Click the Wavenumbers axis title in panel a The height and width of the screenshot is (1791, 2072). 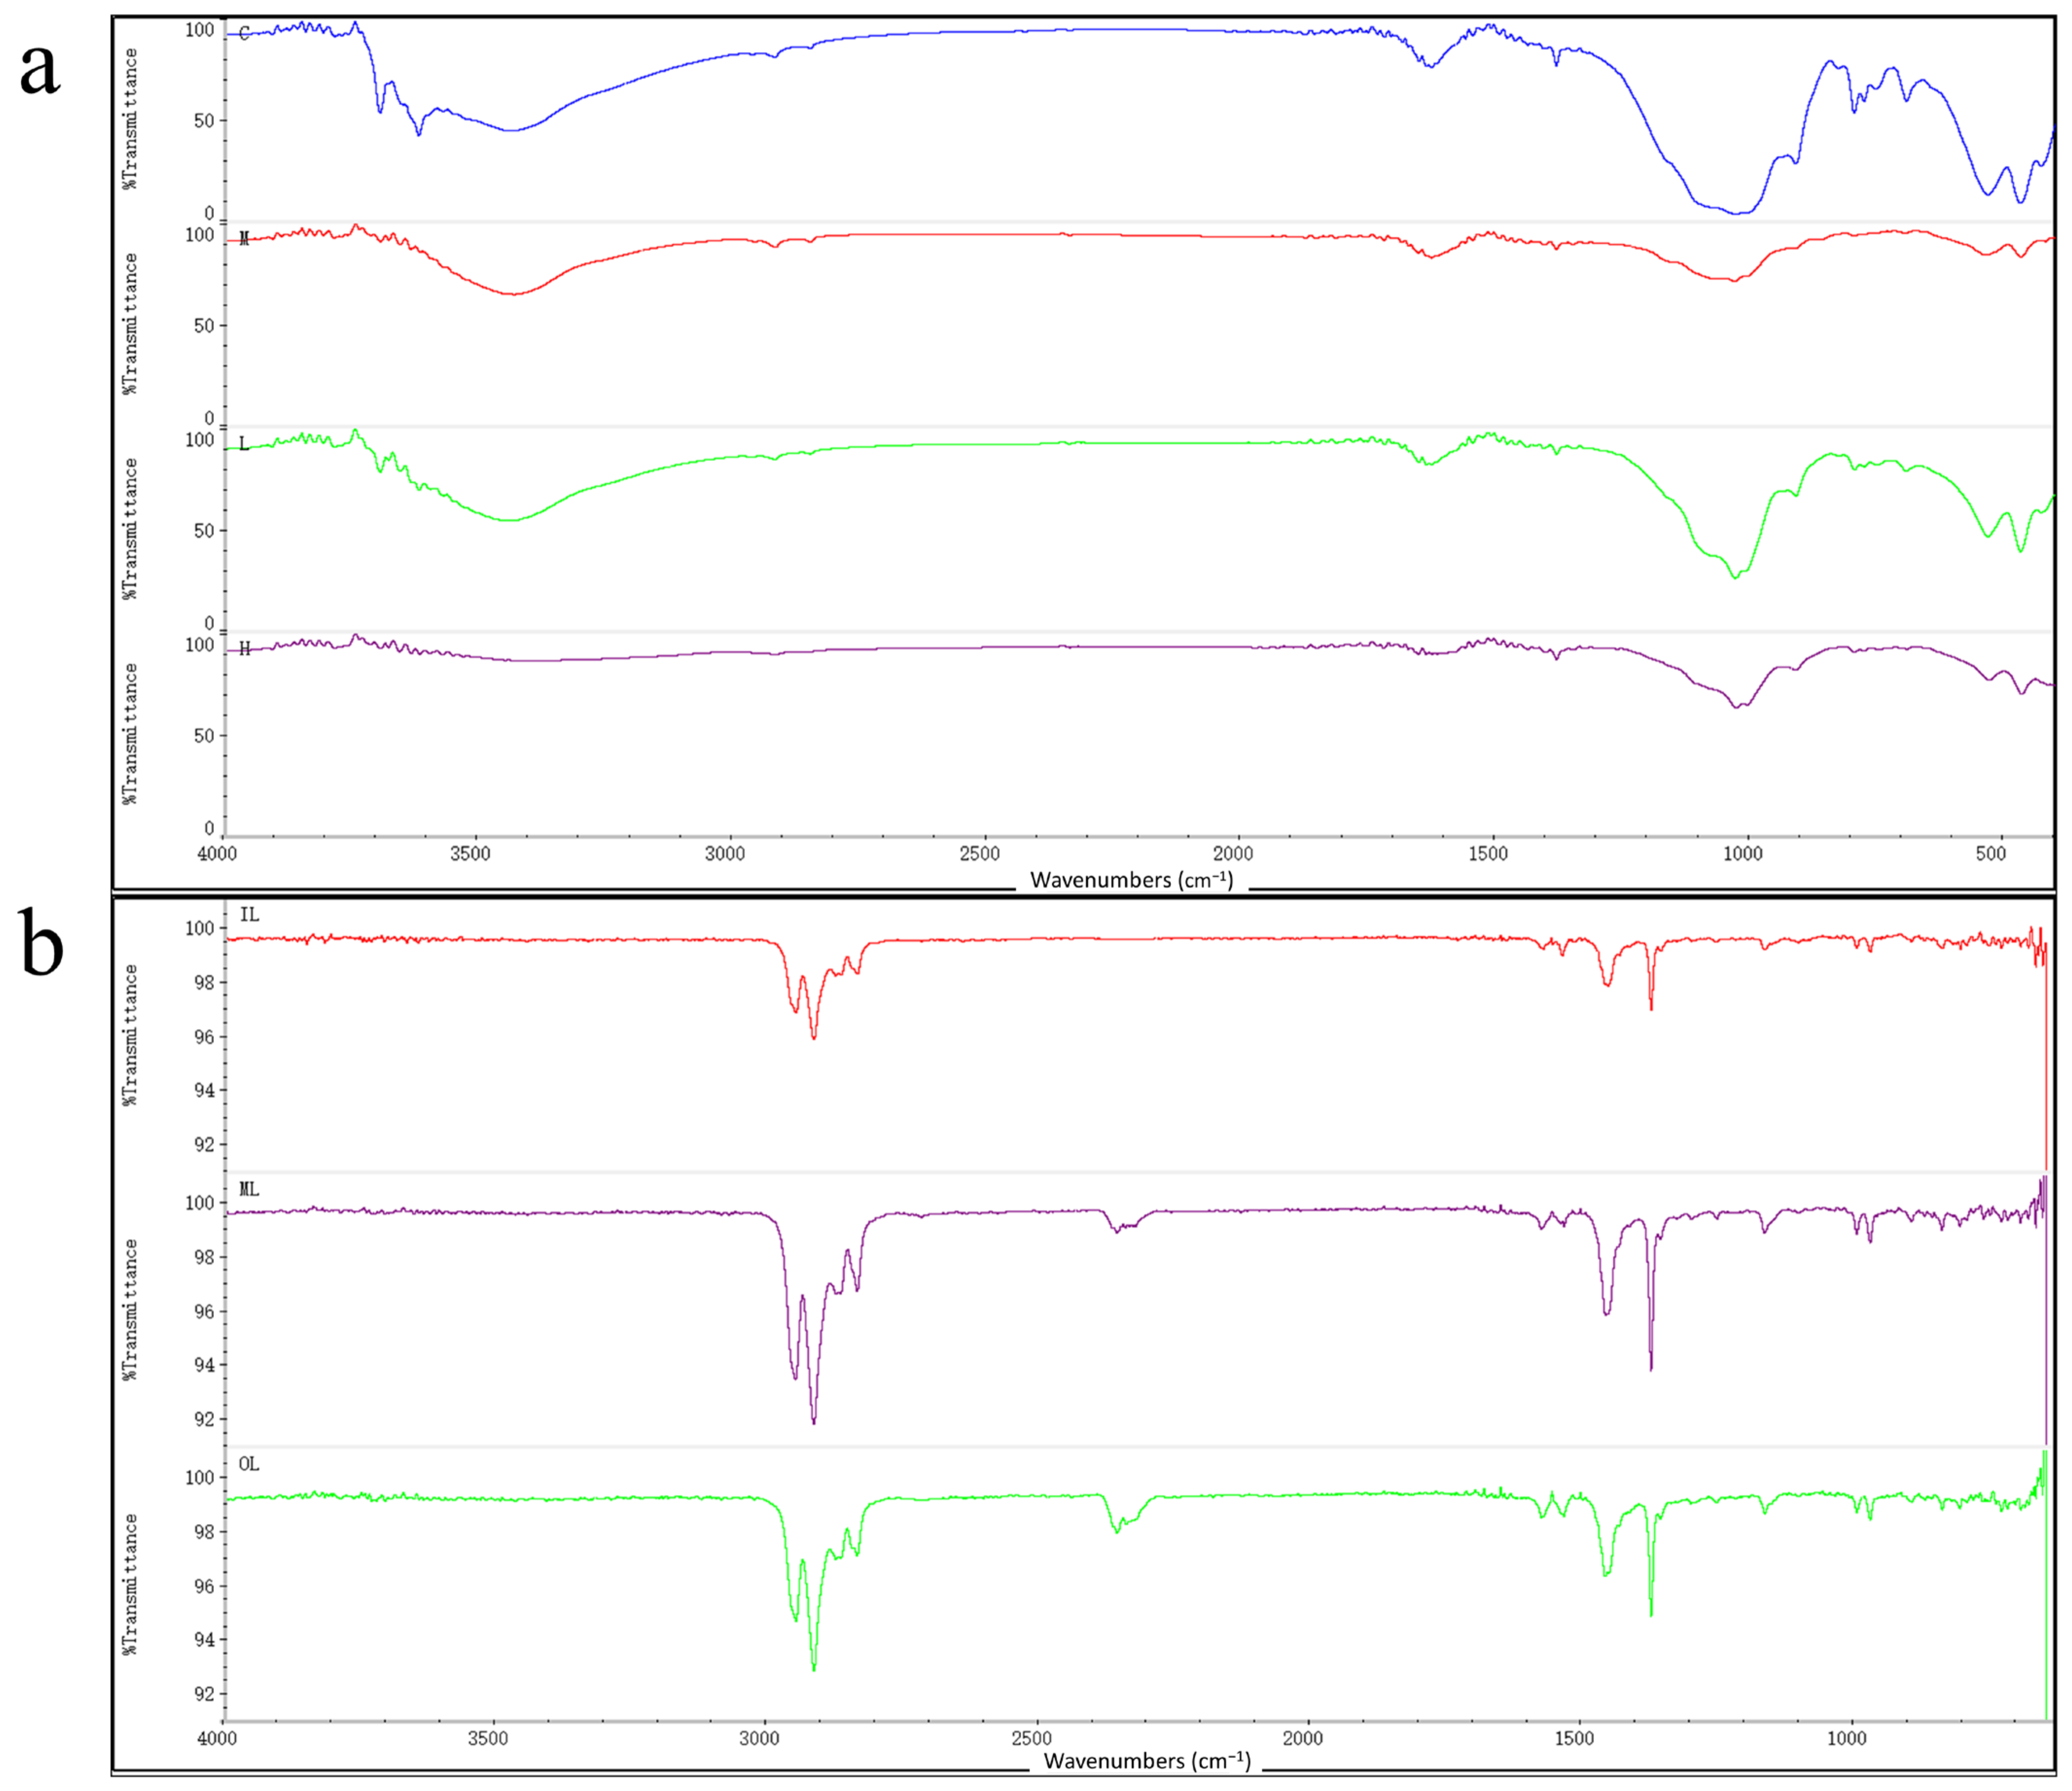[x=1131, y=880]
